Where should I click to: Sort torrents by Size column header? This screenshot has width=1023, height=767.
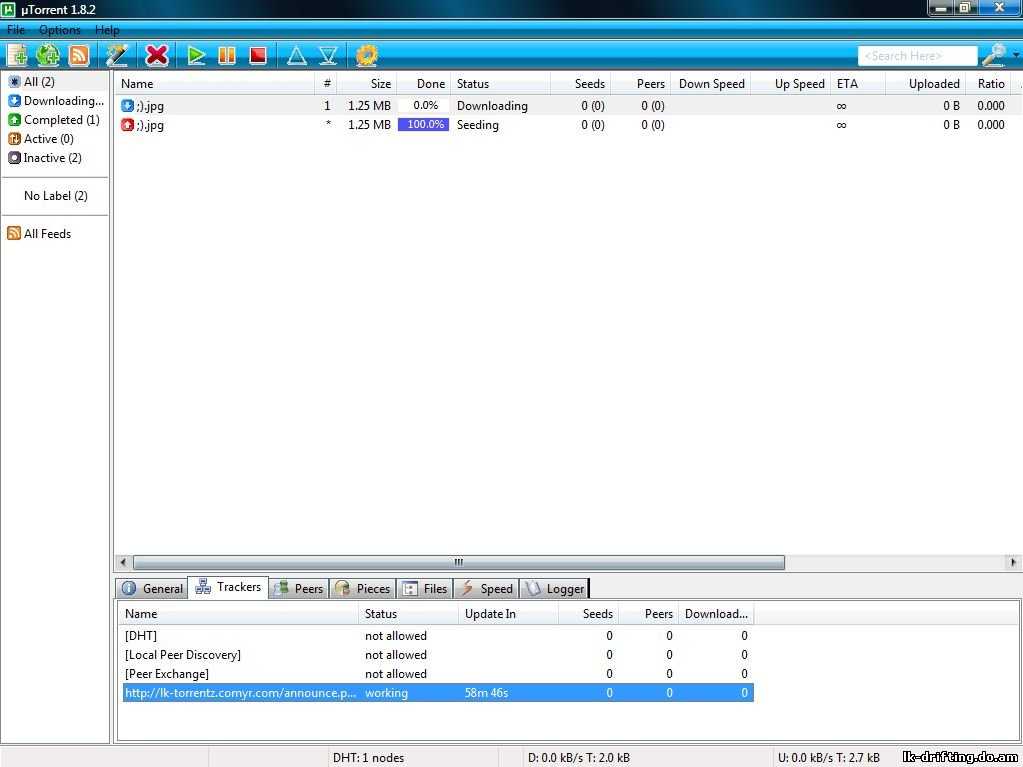[x=366, y=83]
